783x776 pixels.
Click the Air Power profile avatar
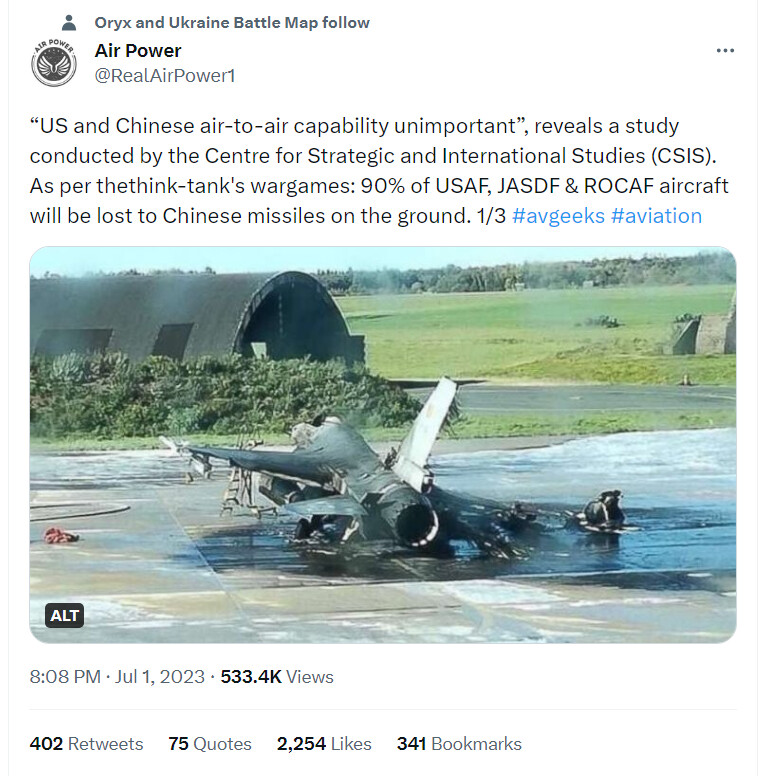click(54, 63)
